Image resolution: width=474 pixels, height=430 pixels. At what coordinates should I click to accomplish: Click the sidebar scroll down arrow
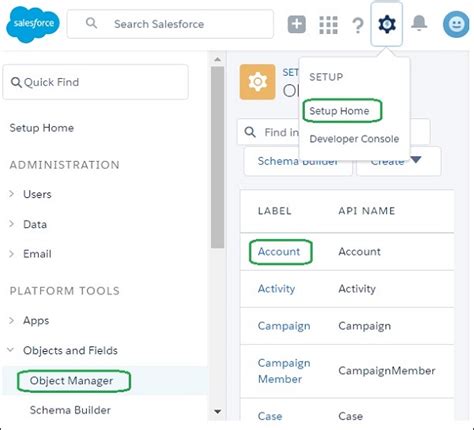217,411
